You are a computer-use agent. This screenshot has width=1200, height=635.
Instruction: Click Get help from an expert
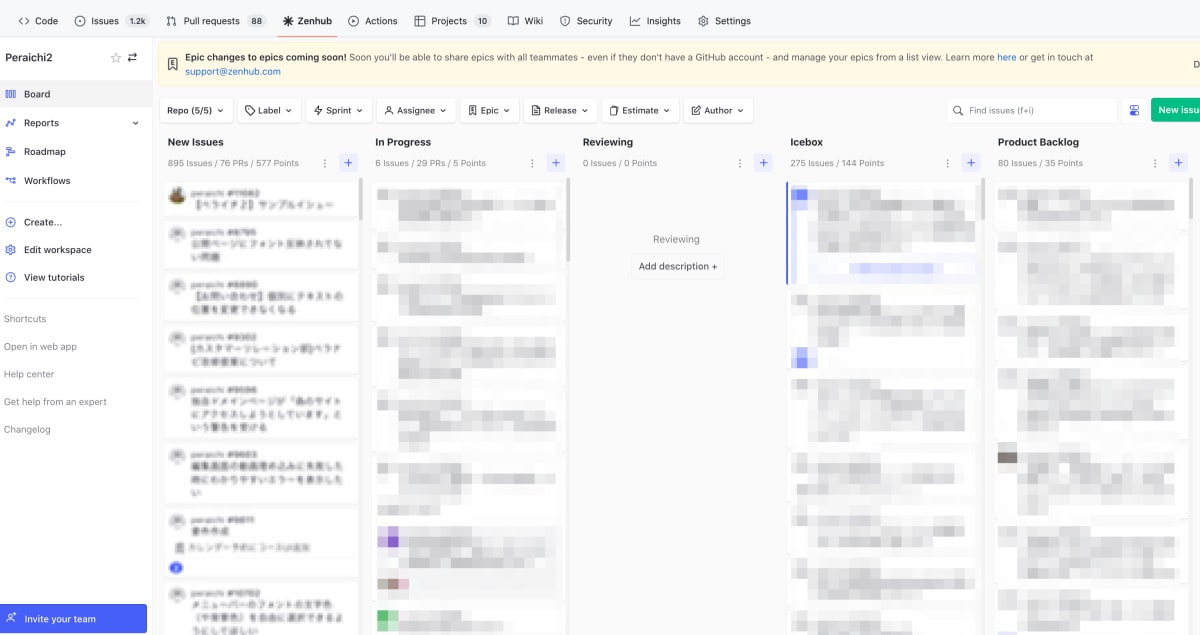55,402
